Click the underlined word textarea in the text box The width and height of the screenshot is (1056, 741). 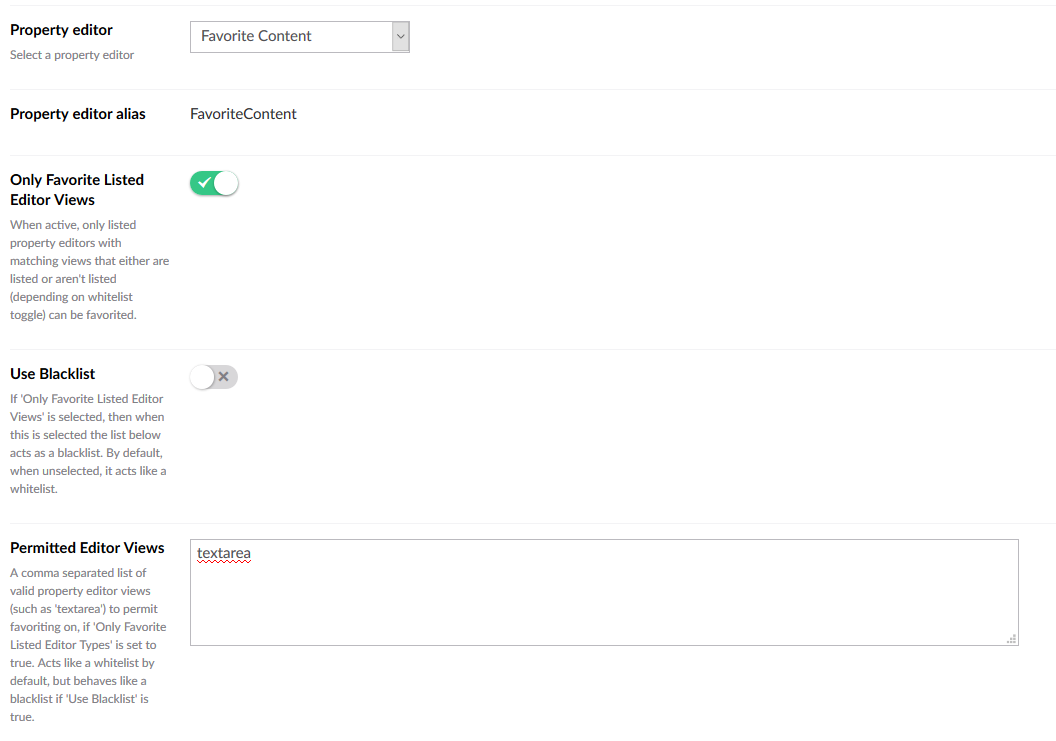pos(224,554)
